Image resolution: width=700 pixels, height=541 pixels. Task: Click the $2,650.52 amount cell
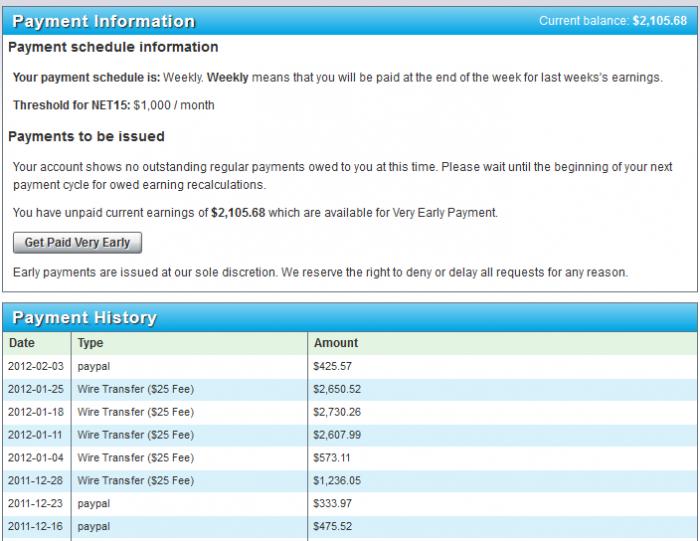337,389
